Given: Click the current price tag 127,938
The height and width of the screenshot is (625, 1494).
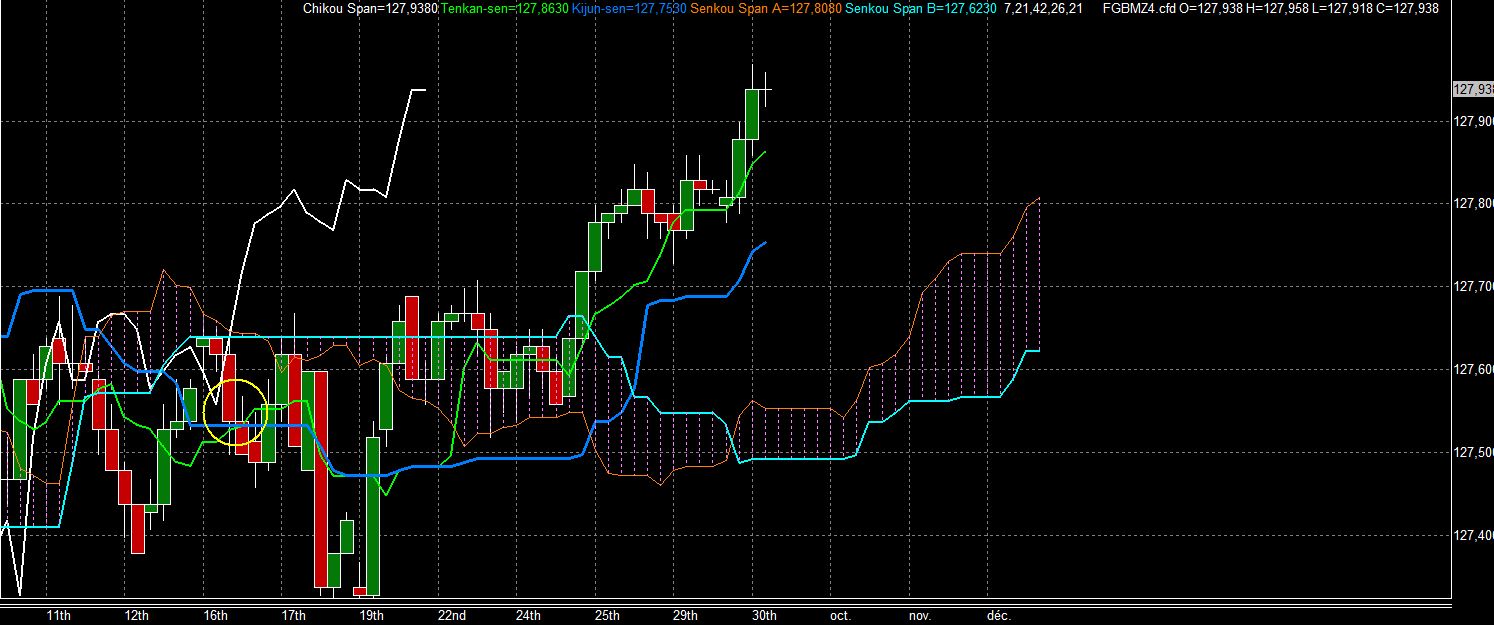Looking at the screenshot, I should (1473, 90).
